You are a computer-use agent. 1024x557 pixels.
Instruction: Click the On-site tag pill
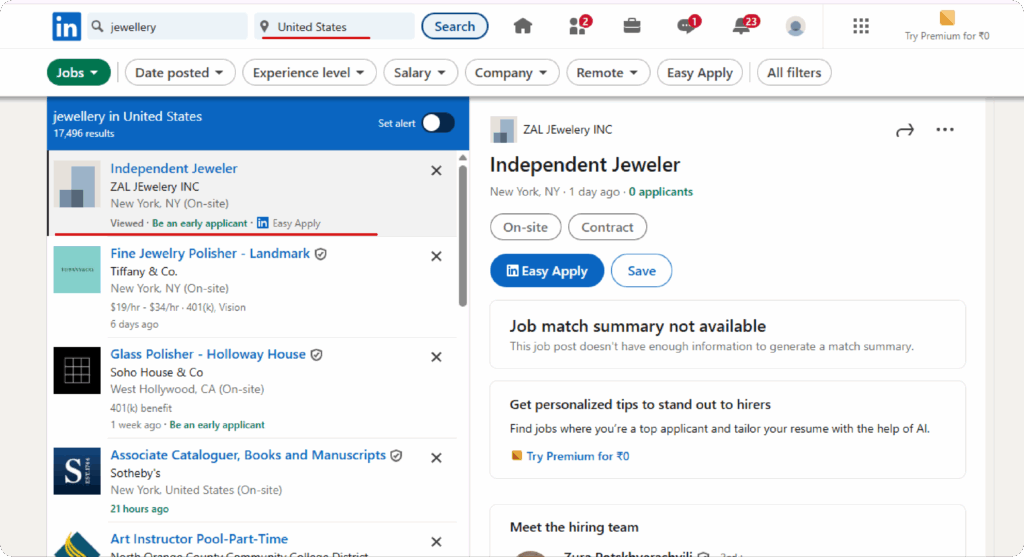click(x=525, y=227)
